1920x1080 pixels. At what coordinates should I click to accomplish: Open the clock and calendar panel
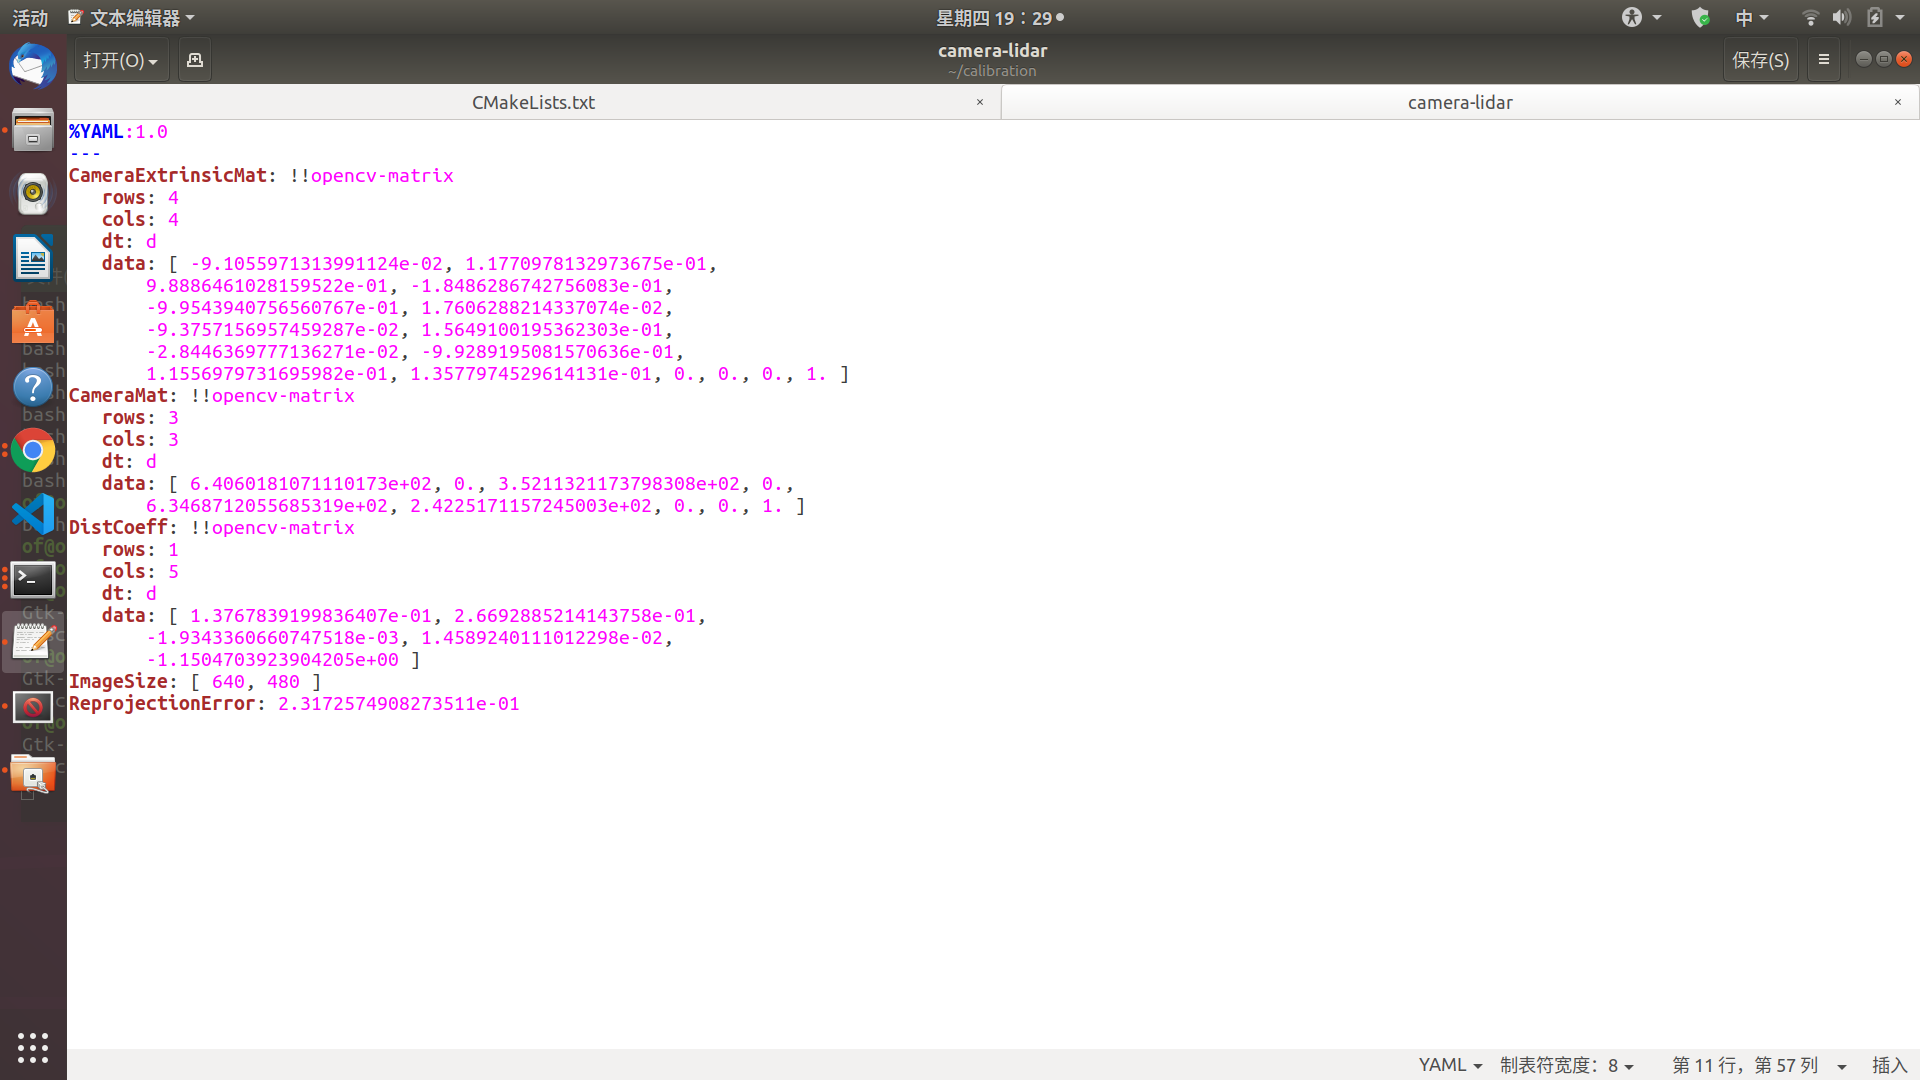pos(1000,17)
